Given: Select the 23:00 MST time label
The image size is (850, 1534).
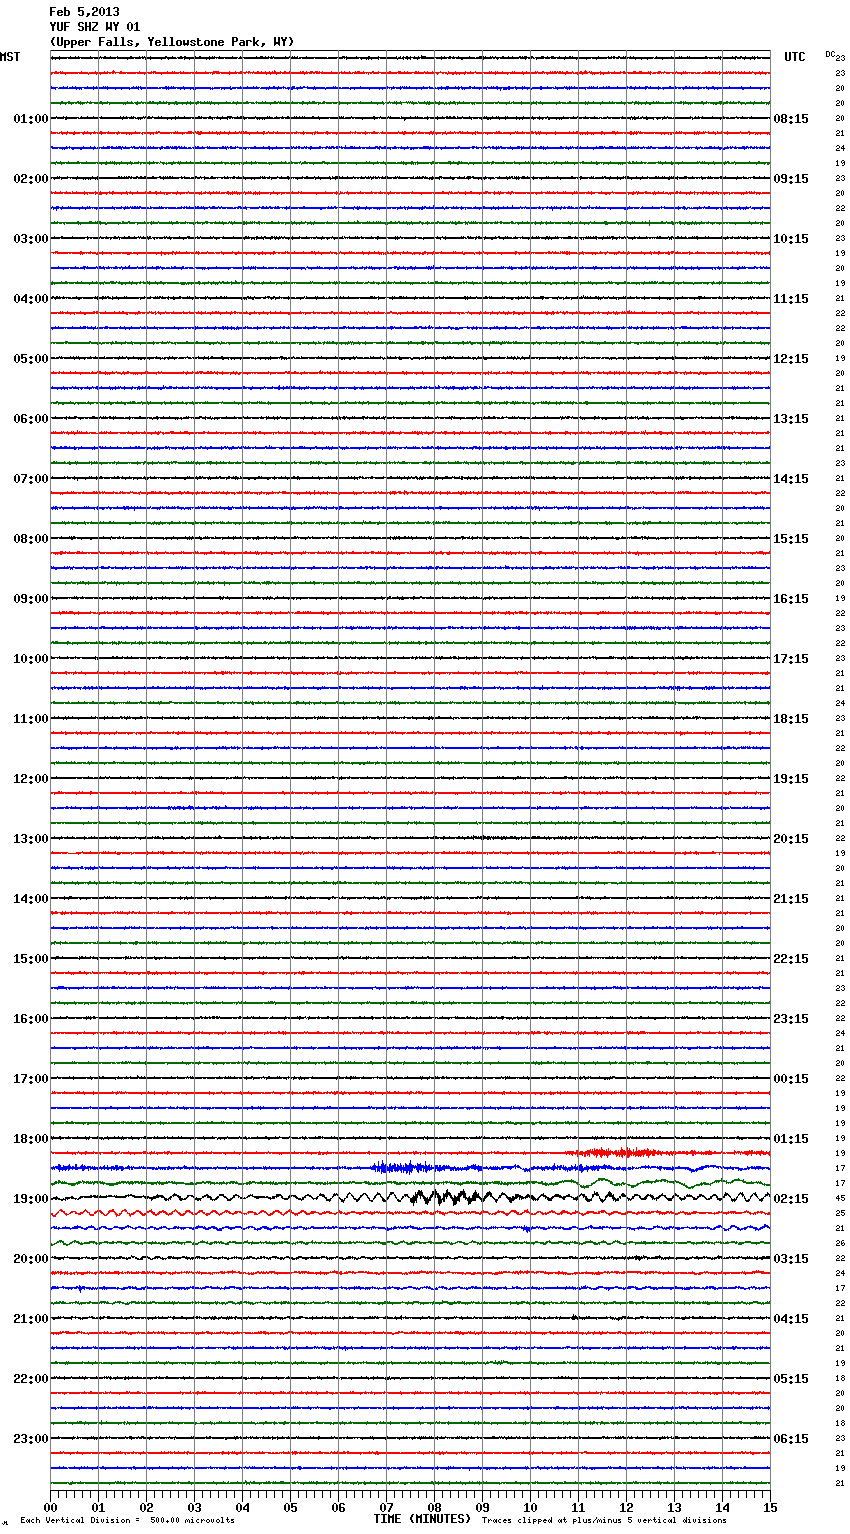Looking at the screenshot, I should (31, 1439).
